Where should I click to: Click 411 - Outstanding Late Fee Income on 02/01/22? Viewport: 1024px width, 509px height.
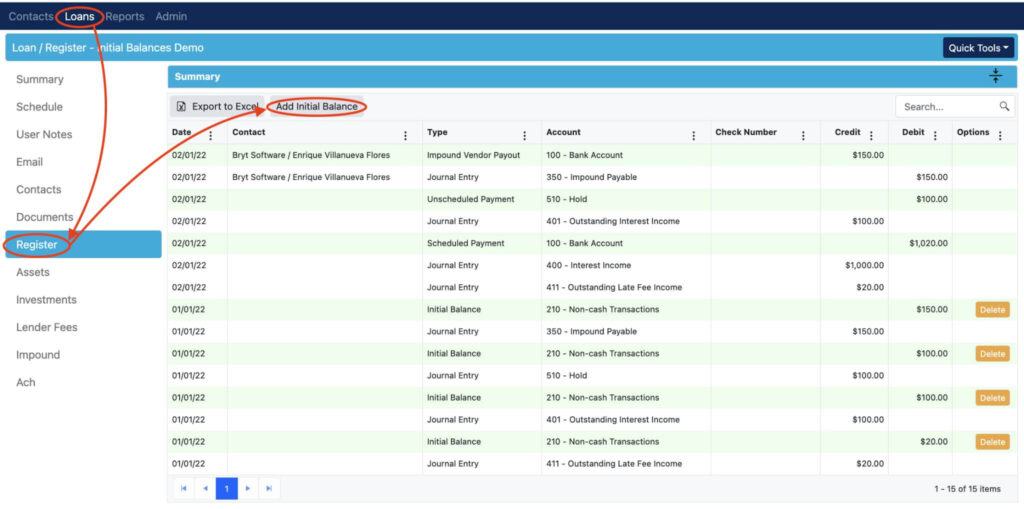click(x=614, y=287)
